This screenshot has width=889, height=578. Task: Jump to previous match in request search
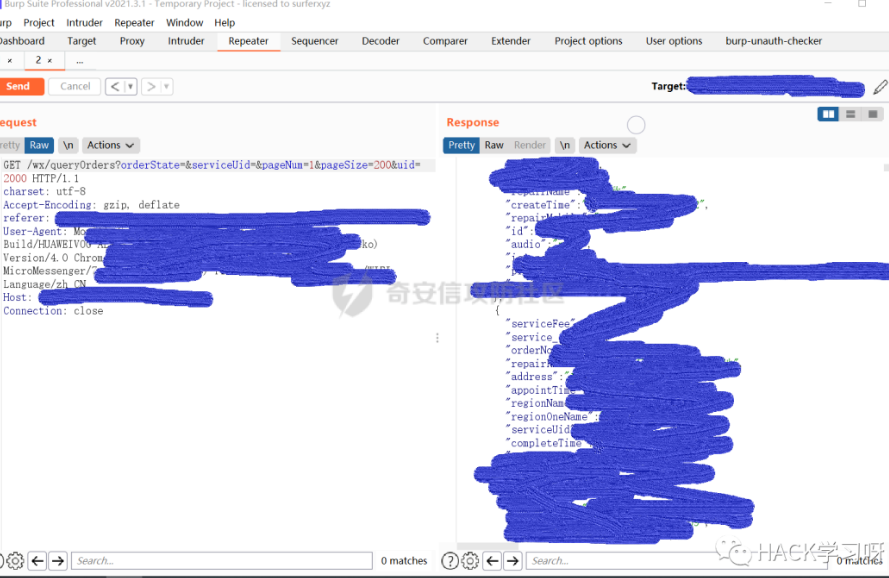(37, 561)
